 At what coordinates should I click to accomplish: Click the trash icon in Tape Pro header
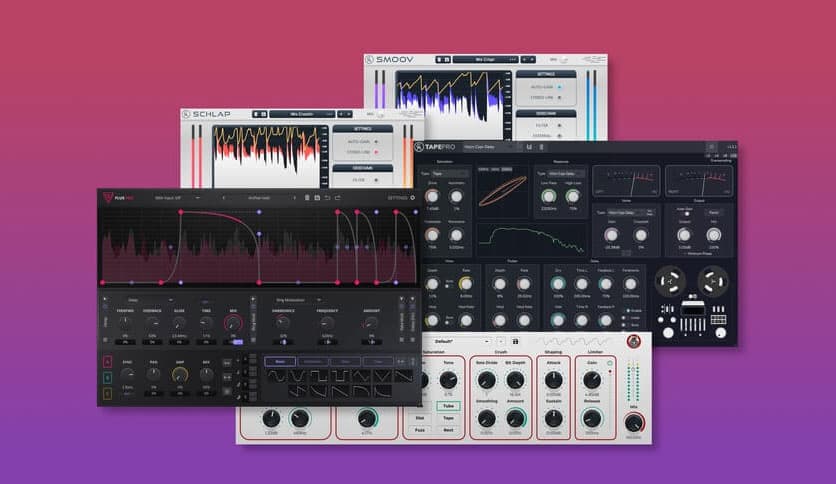(542, 147)
